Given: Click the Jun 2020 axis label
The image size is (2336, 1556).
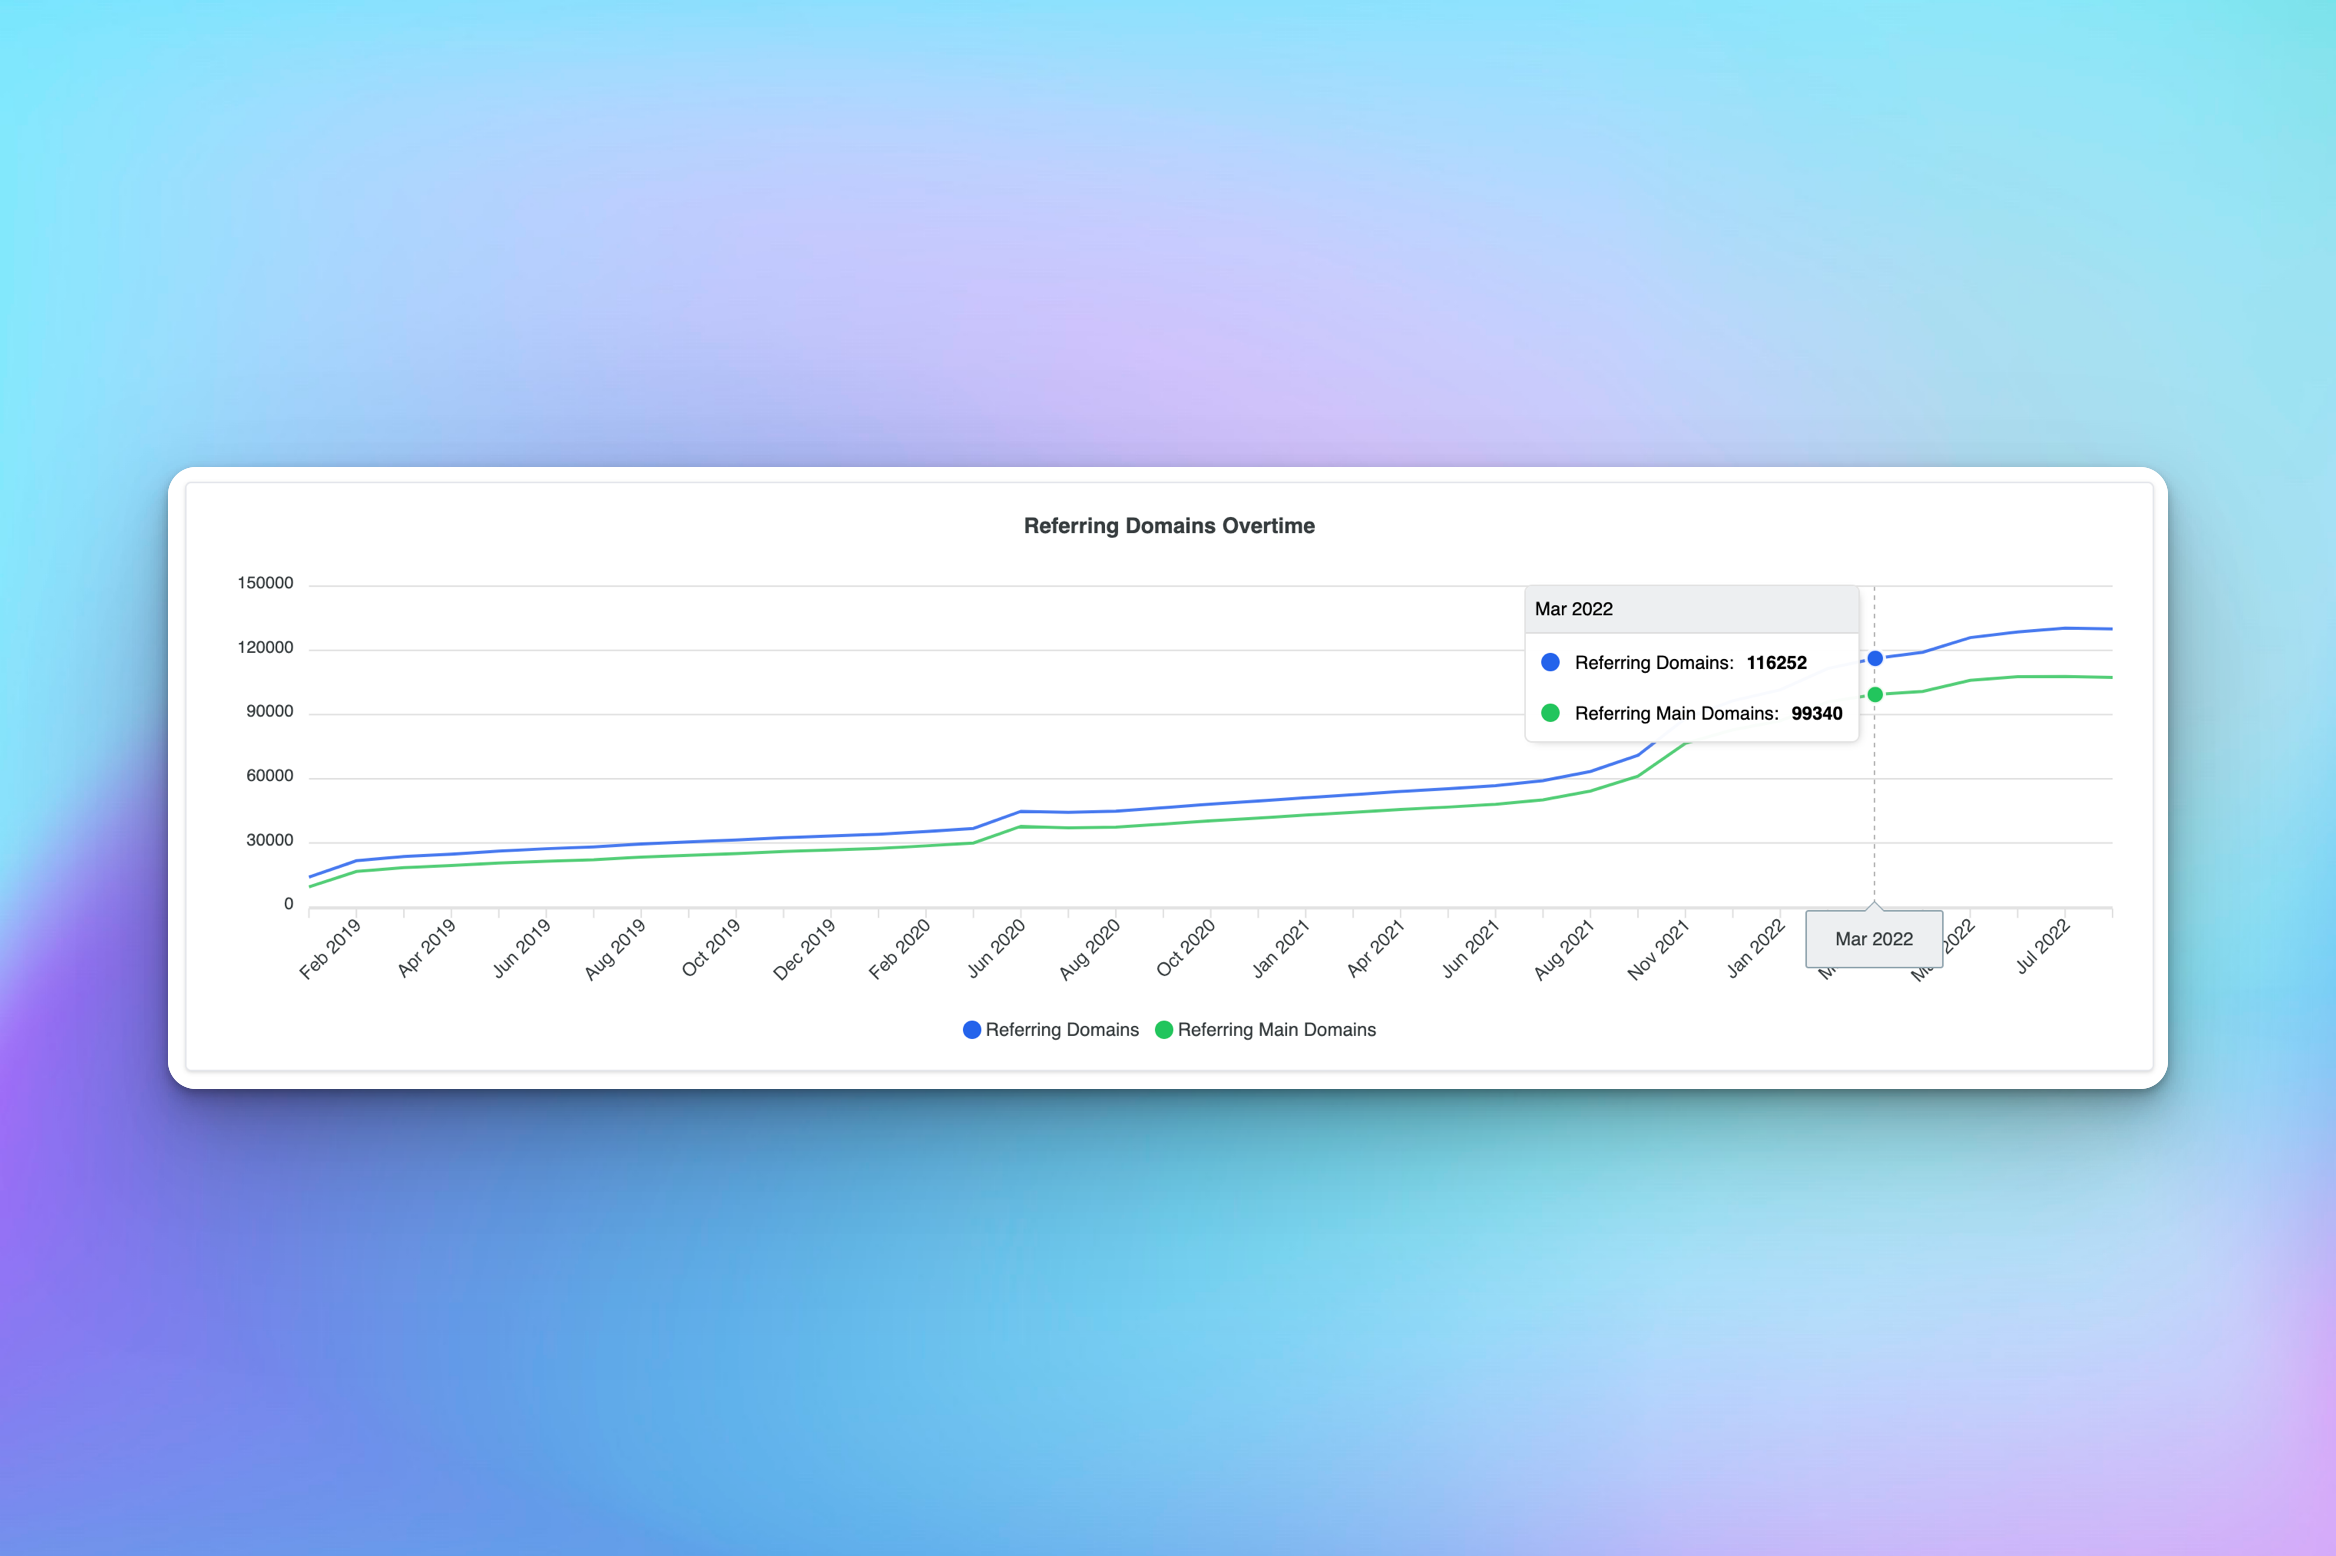Looking at the screenshot, I should tap(997, 948).
